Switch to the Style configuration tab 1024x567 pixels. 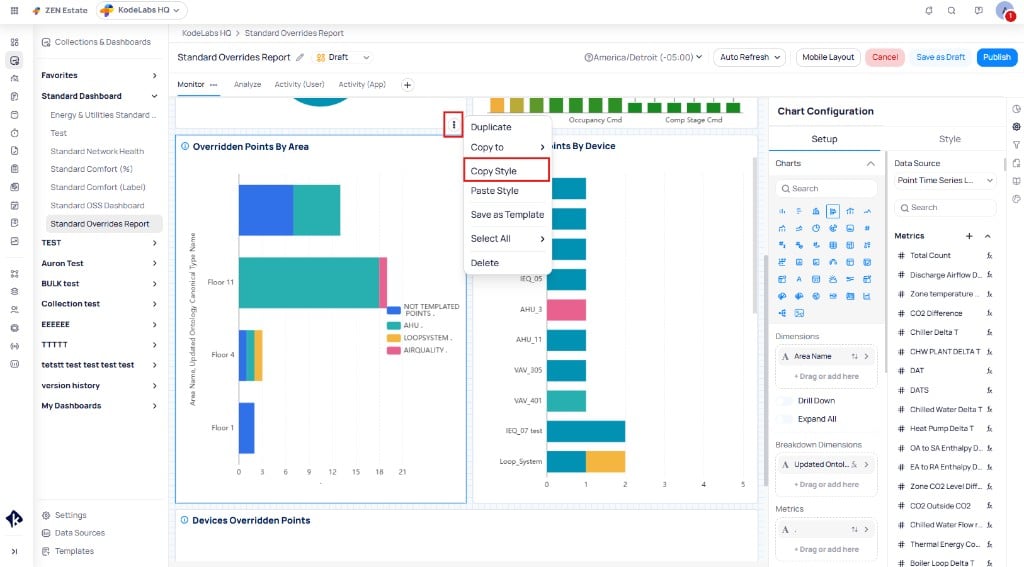click(x=949, y=139)
